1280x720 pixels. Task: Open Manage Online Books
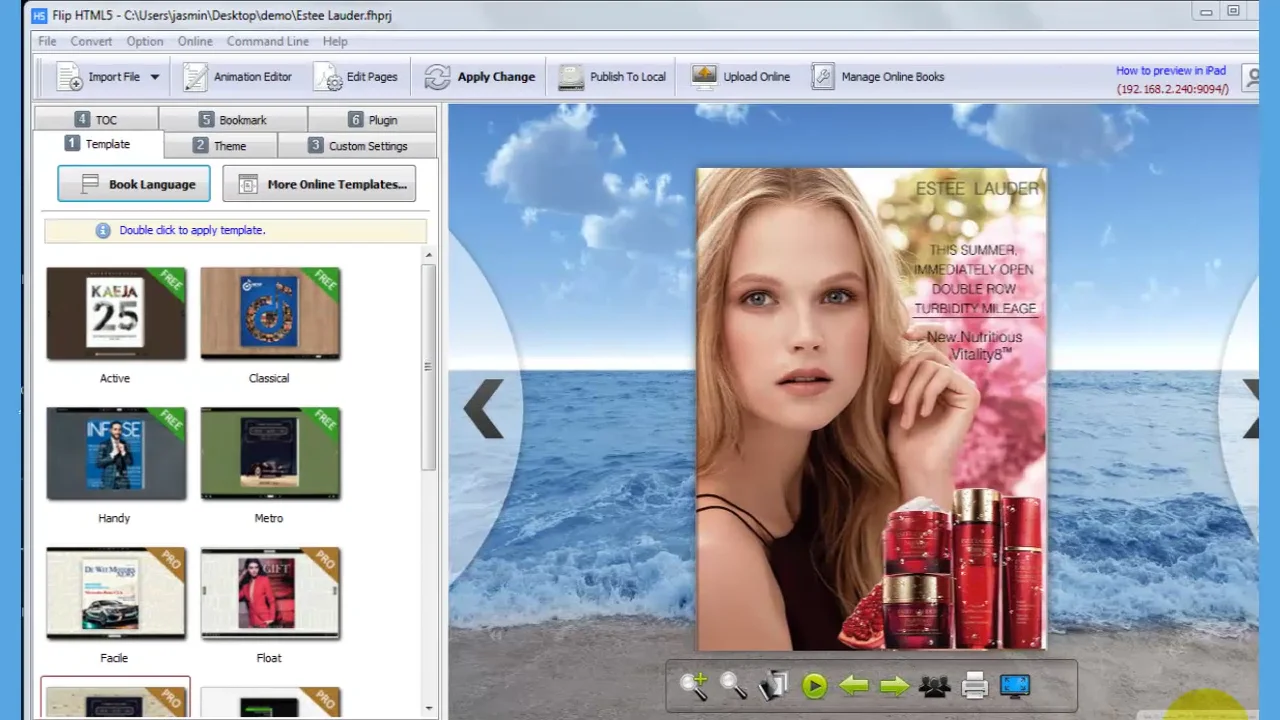(x=878, y=77)
